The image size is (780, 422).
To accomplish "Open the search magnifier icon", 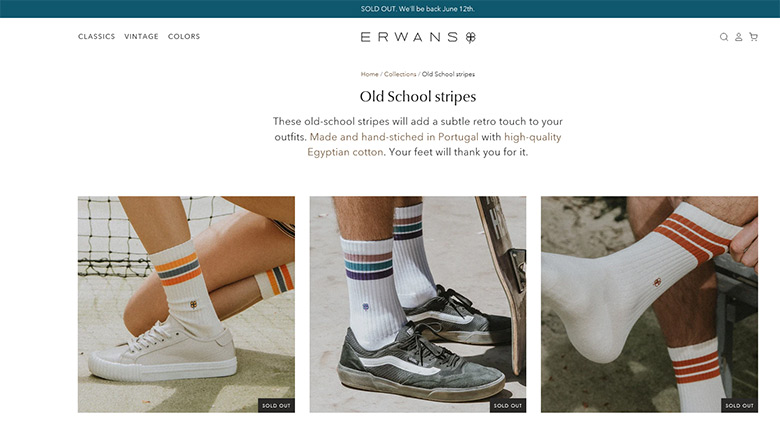I will 724,37.
